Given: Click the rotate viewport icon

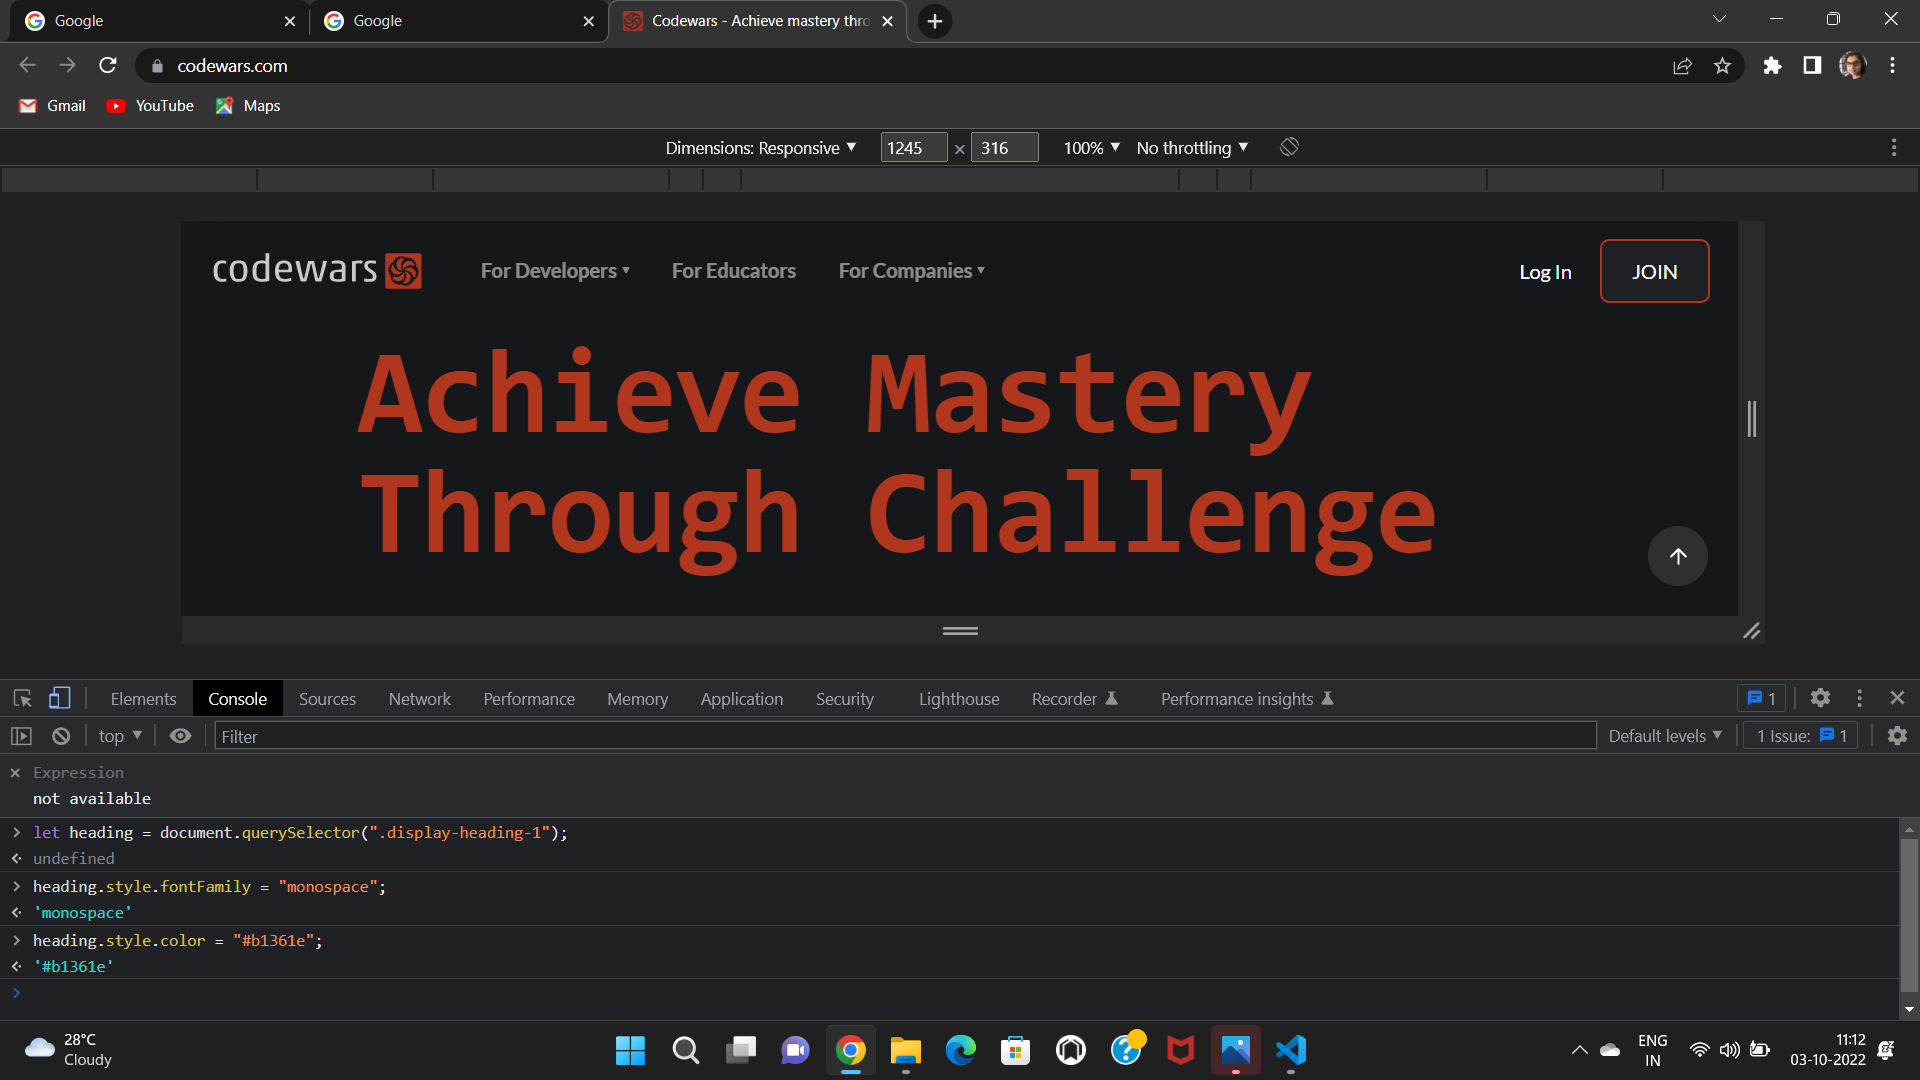Looking at the screenshot, I should click(1289, 147).
